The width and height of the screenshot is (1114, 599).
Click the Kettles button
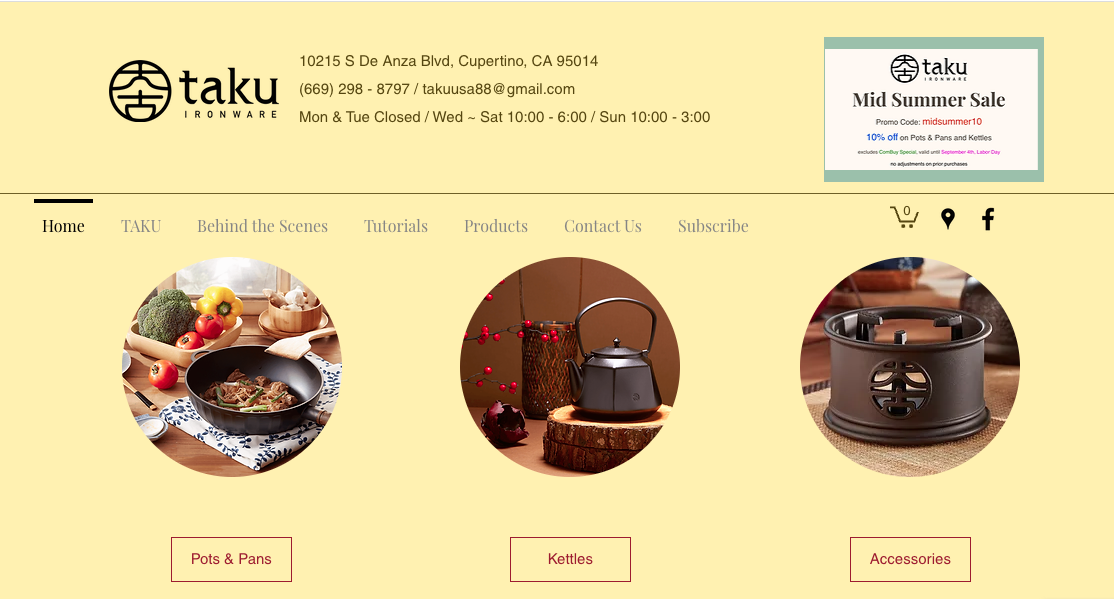pos(570,559)
